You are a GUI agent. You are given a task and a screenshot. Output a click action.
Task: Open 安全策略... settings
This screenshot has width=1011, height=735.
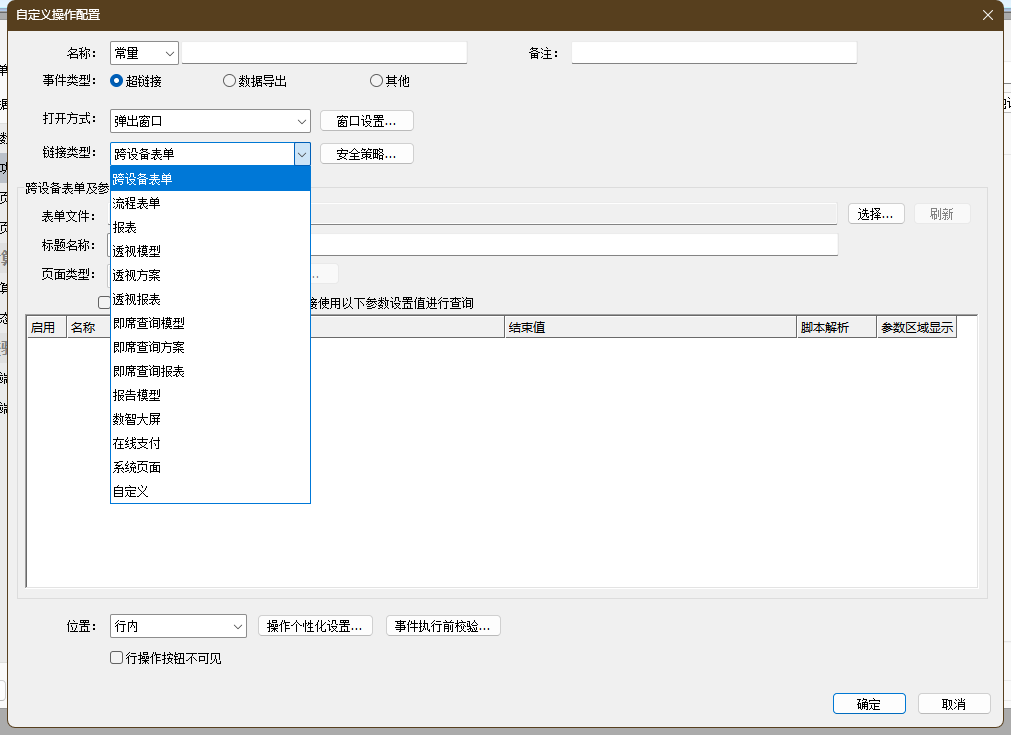366,154
